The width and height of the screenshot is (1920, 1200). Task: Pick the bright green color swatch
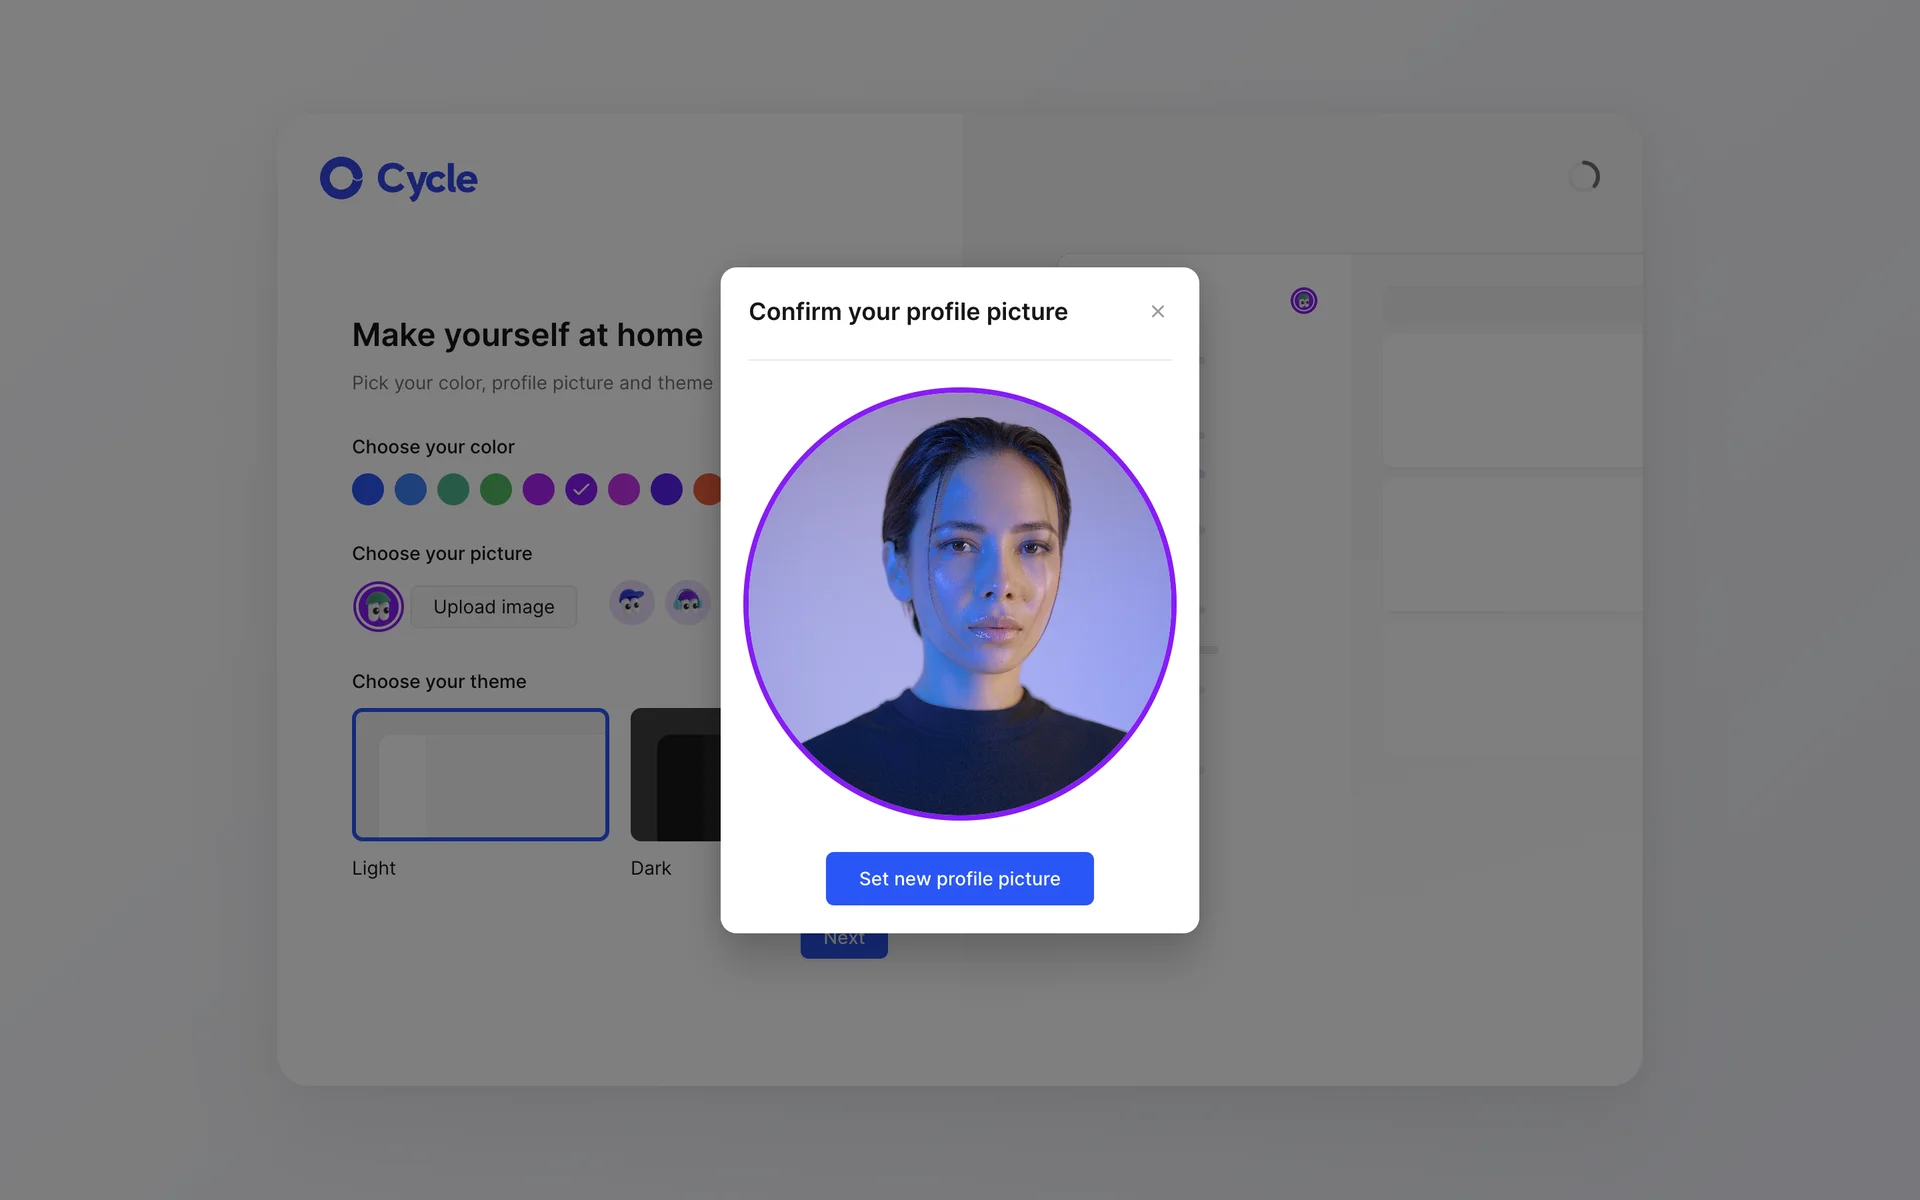(x=496, y=489)
